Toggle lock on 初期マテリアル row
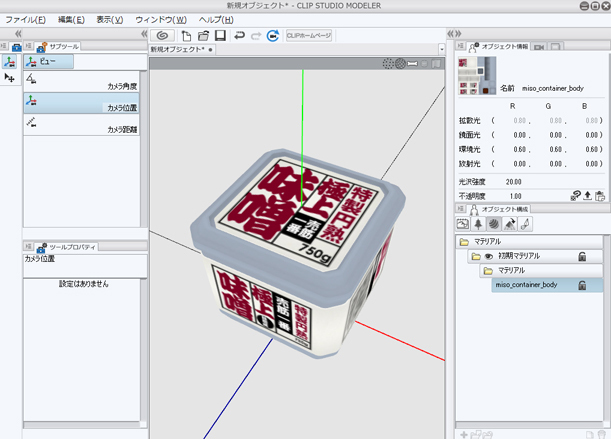The height and width of the screenshot is (439, 611). (582, 256)
